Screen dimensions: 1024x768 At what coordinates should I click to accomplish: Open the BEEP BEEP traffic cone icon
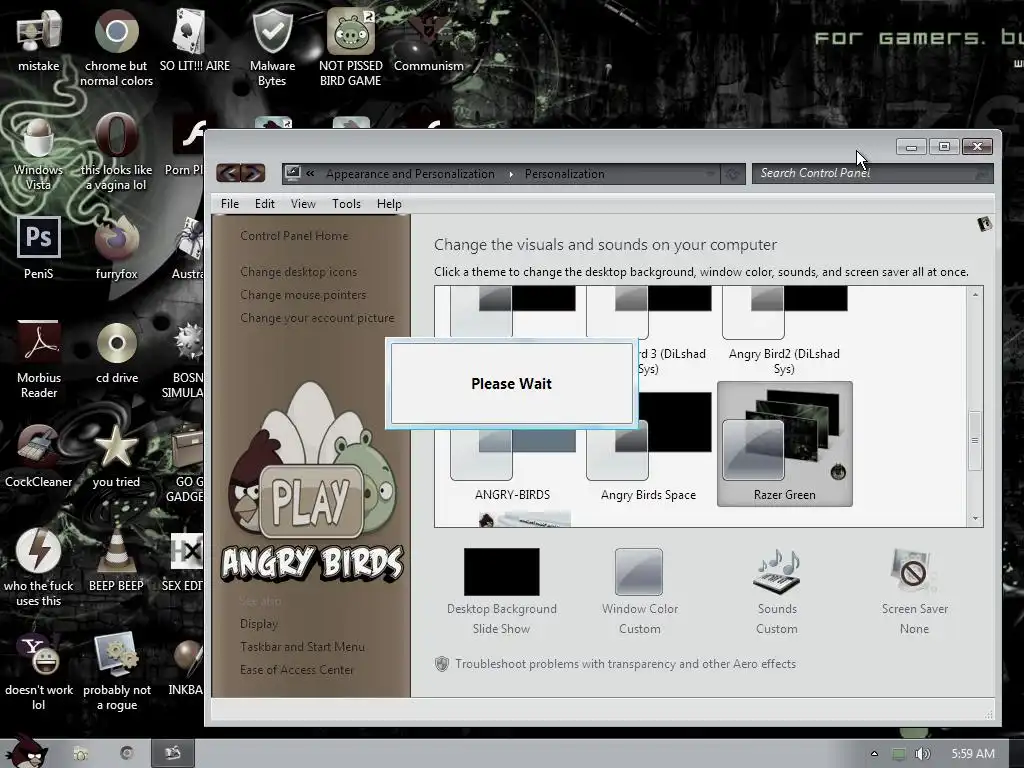click(116, 551)
